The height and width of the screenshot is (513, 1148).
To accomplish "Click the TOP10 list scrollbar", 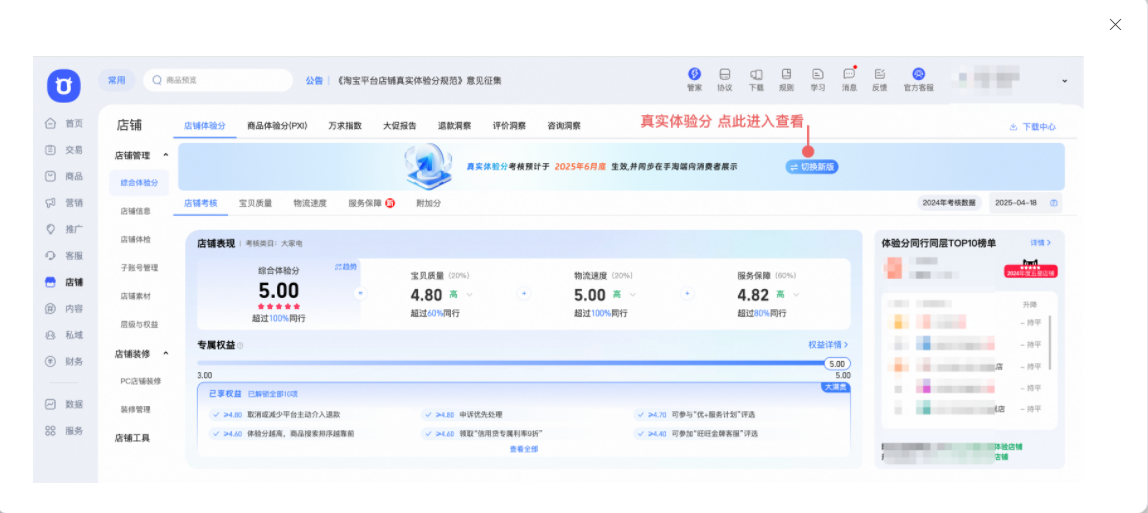I will [1050, 342].
